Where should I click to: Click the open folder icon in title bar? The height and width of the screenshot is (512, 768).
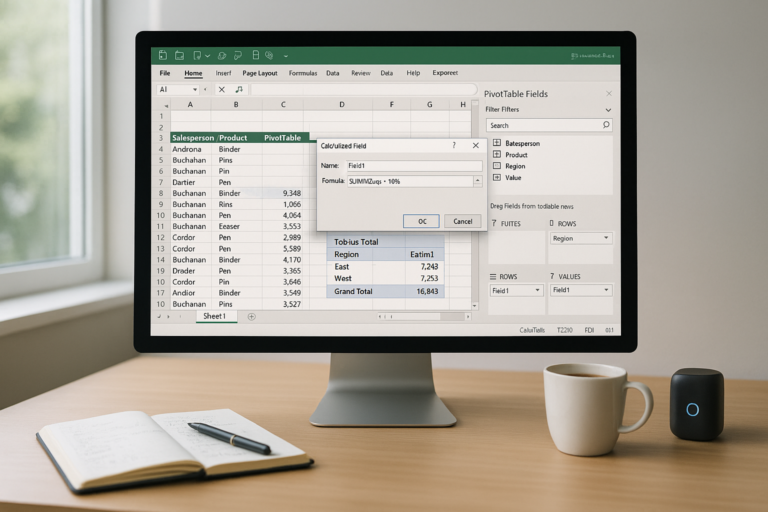[180, 55]
